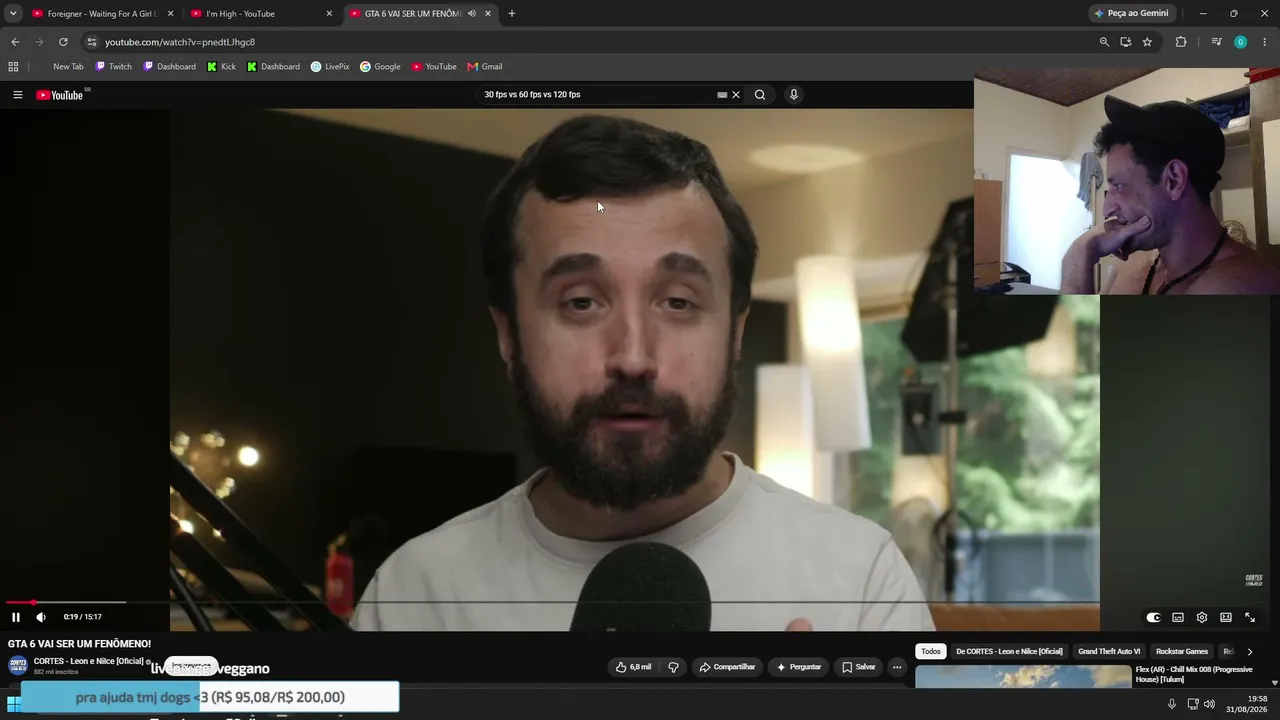Click the Compartilhar share button
This screenshot has height=720, width=1280.
pos(727,667)
